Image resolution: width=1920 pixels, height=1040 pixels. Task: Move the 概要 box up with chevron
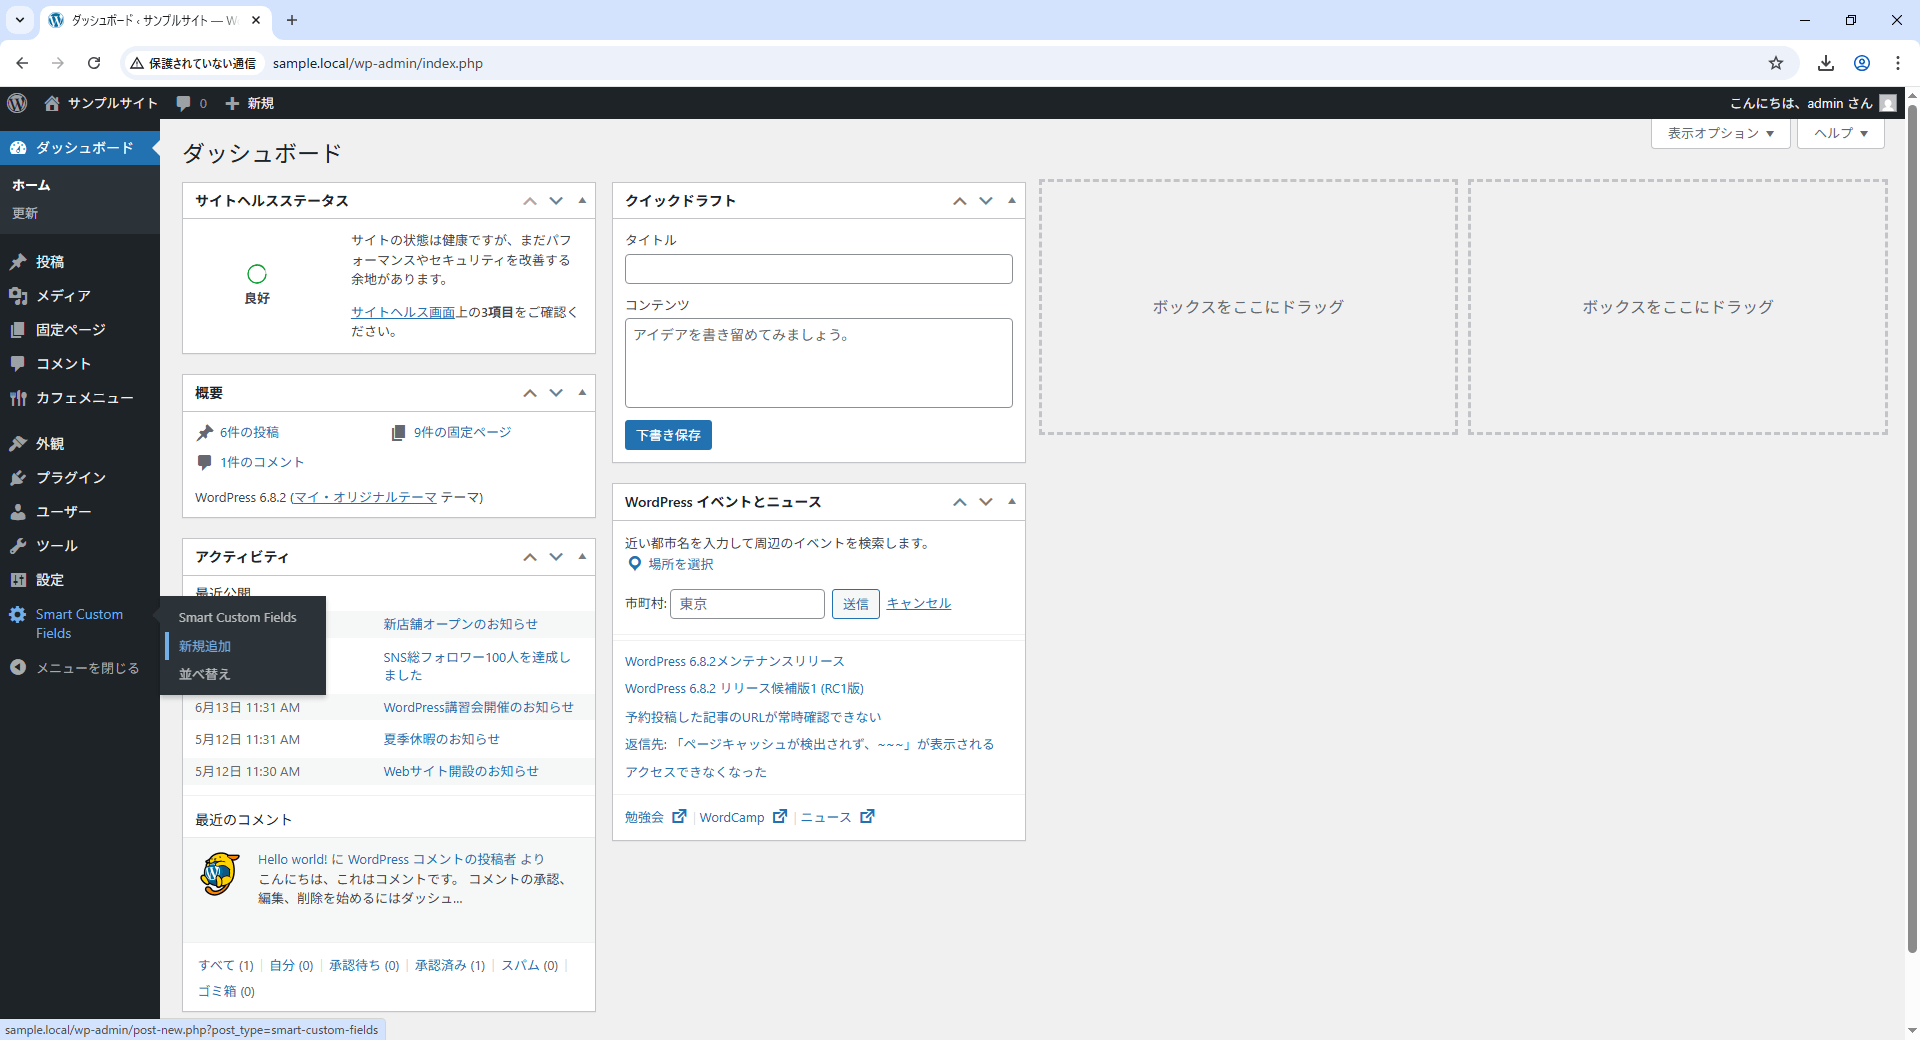[530, 393]
